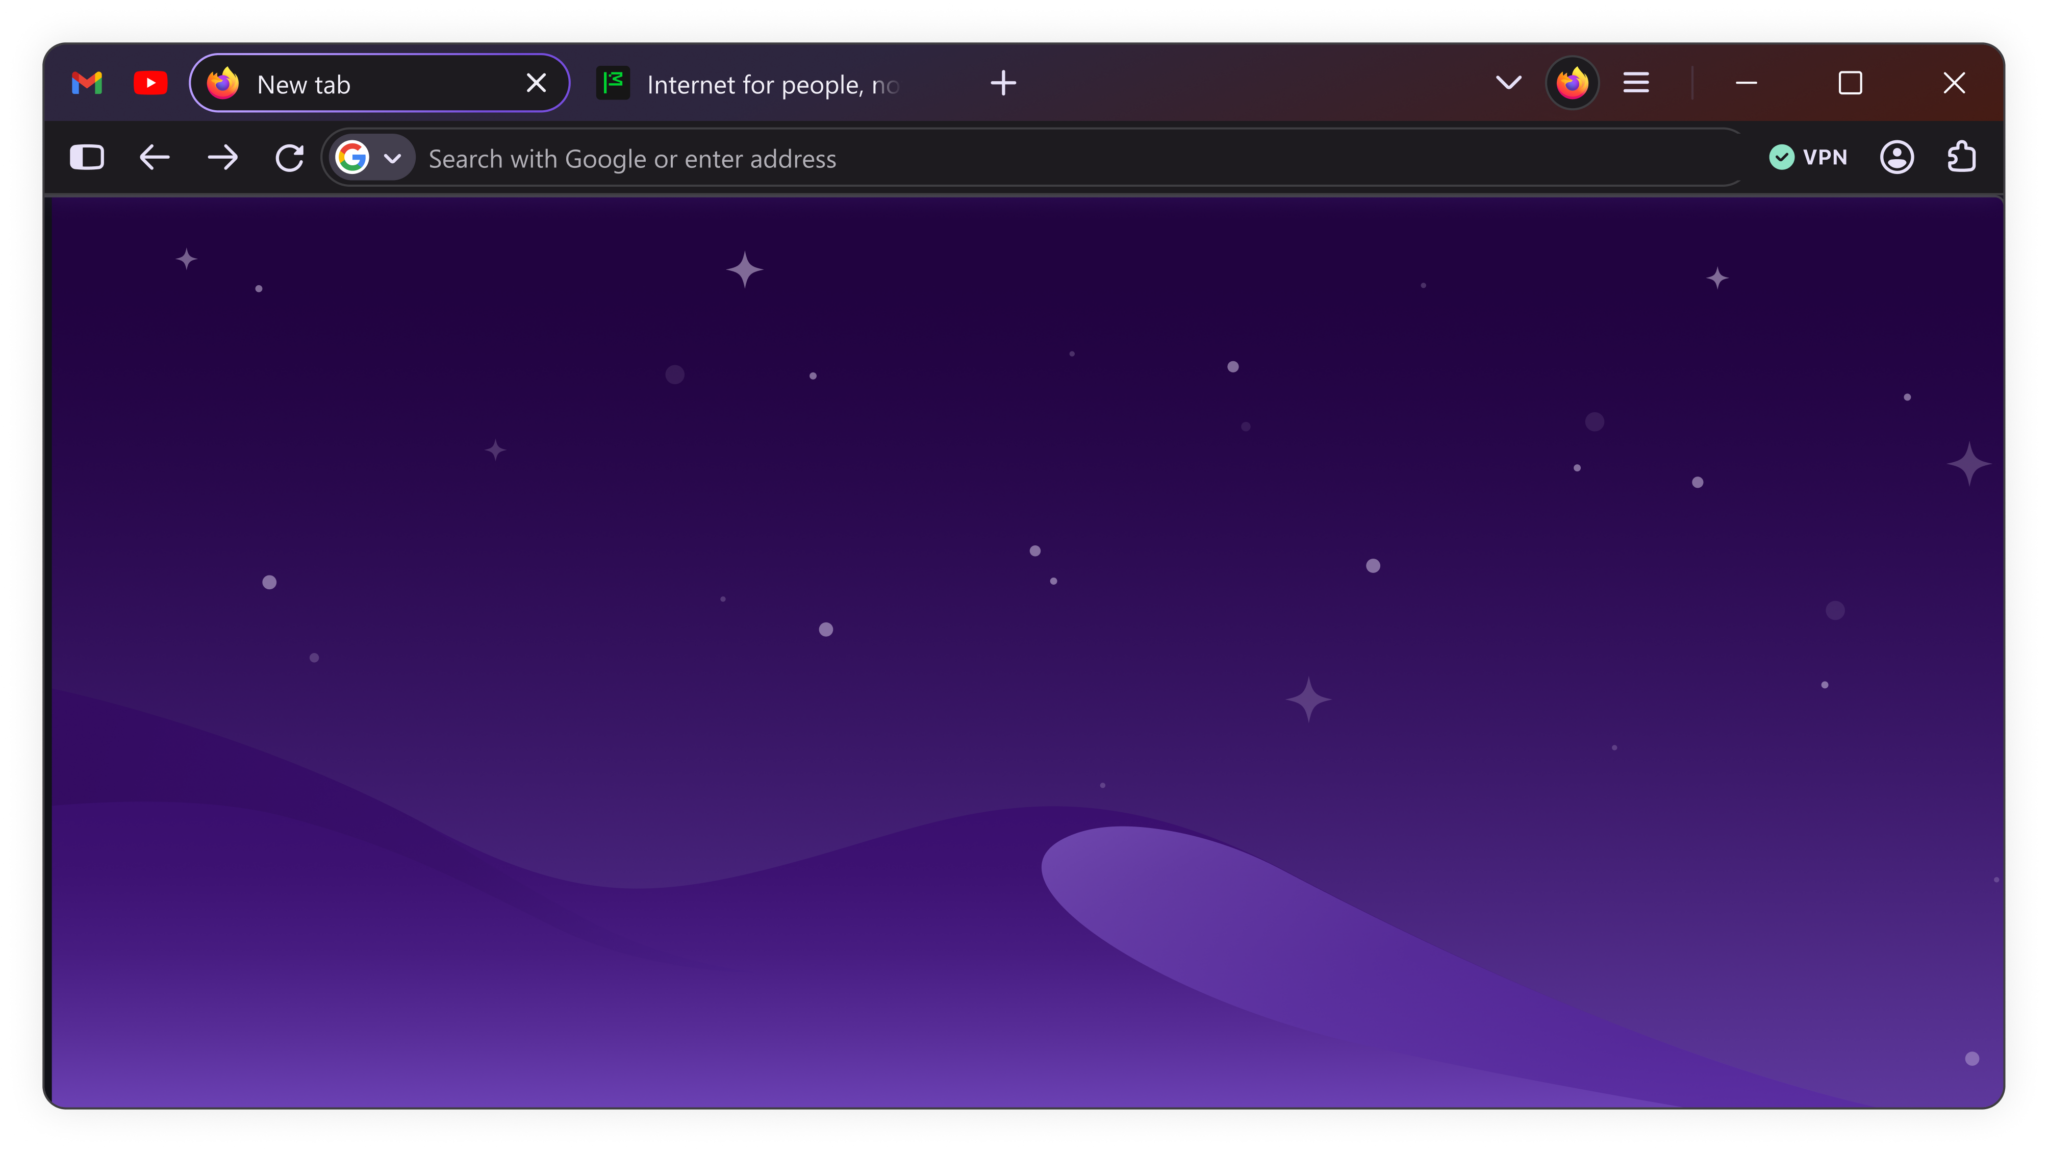Viewport: 2048px width, 1152px height.
Task: Minimize the Firefox window
Action: click(x=1747, y=83)
